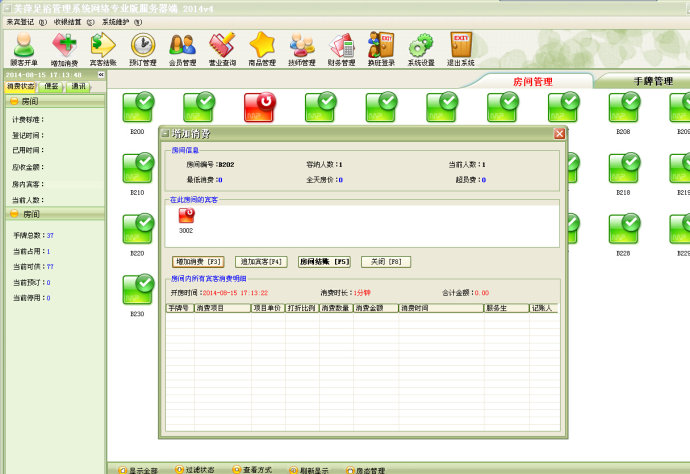Click 过滤状态 in the bottom bar
Viewport: 690px width, 474px height.
tap(195, 470)
